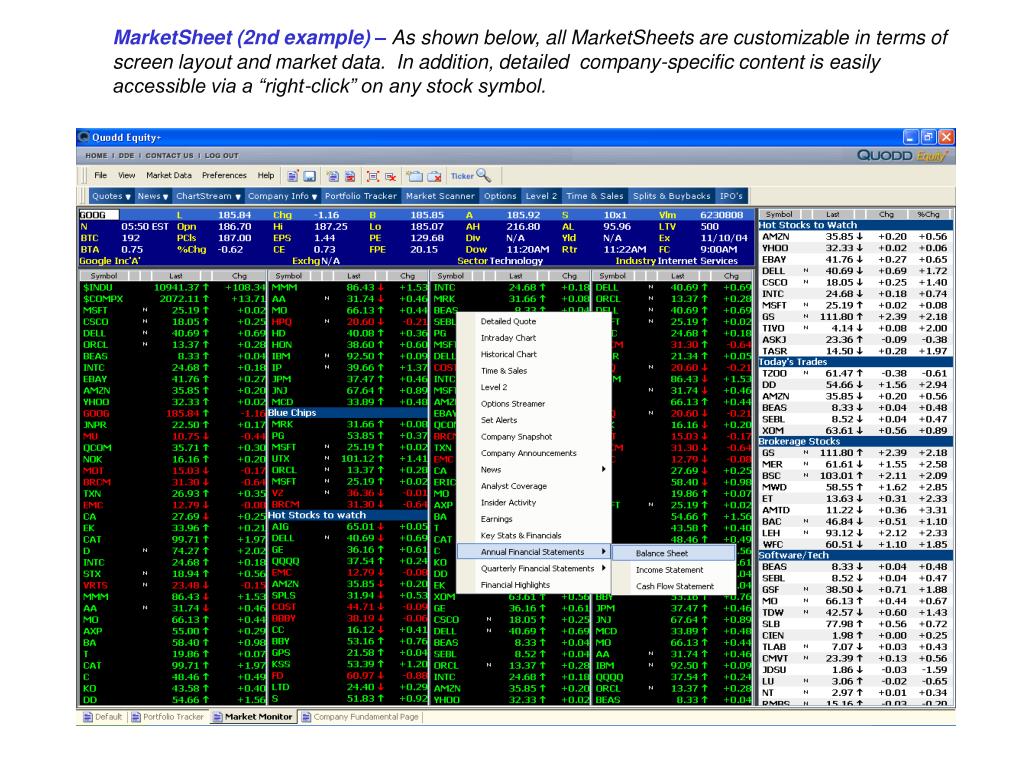Switch to Company Fundamental Page tab
This screenshot has height=768, width=1024.
tap(360, 716)
